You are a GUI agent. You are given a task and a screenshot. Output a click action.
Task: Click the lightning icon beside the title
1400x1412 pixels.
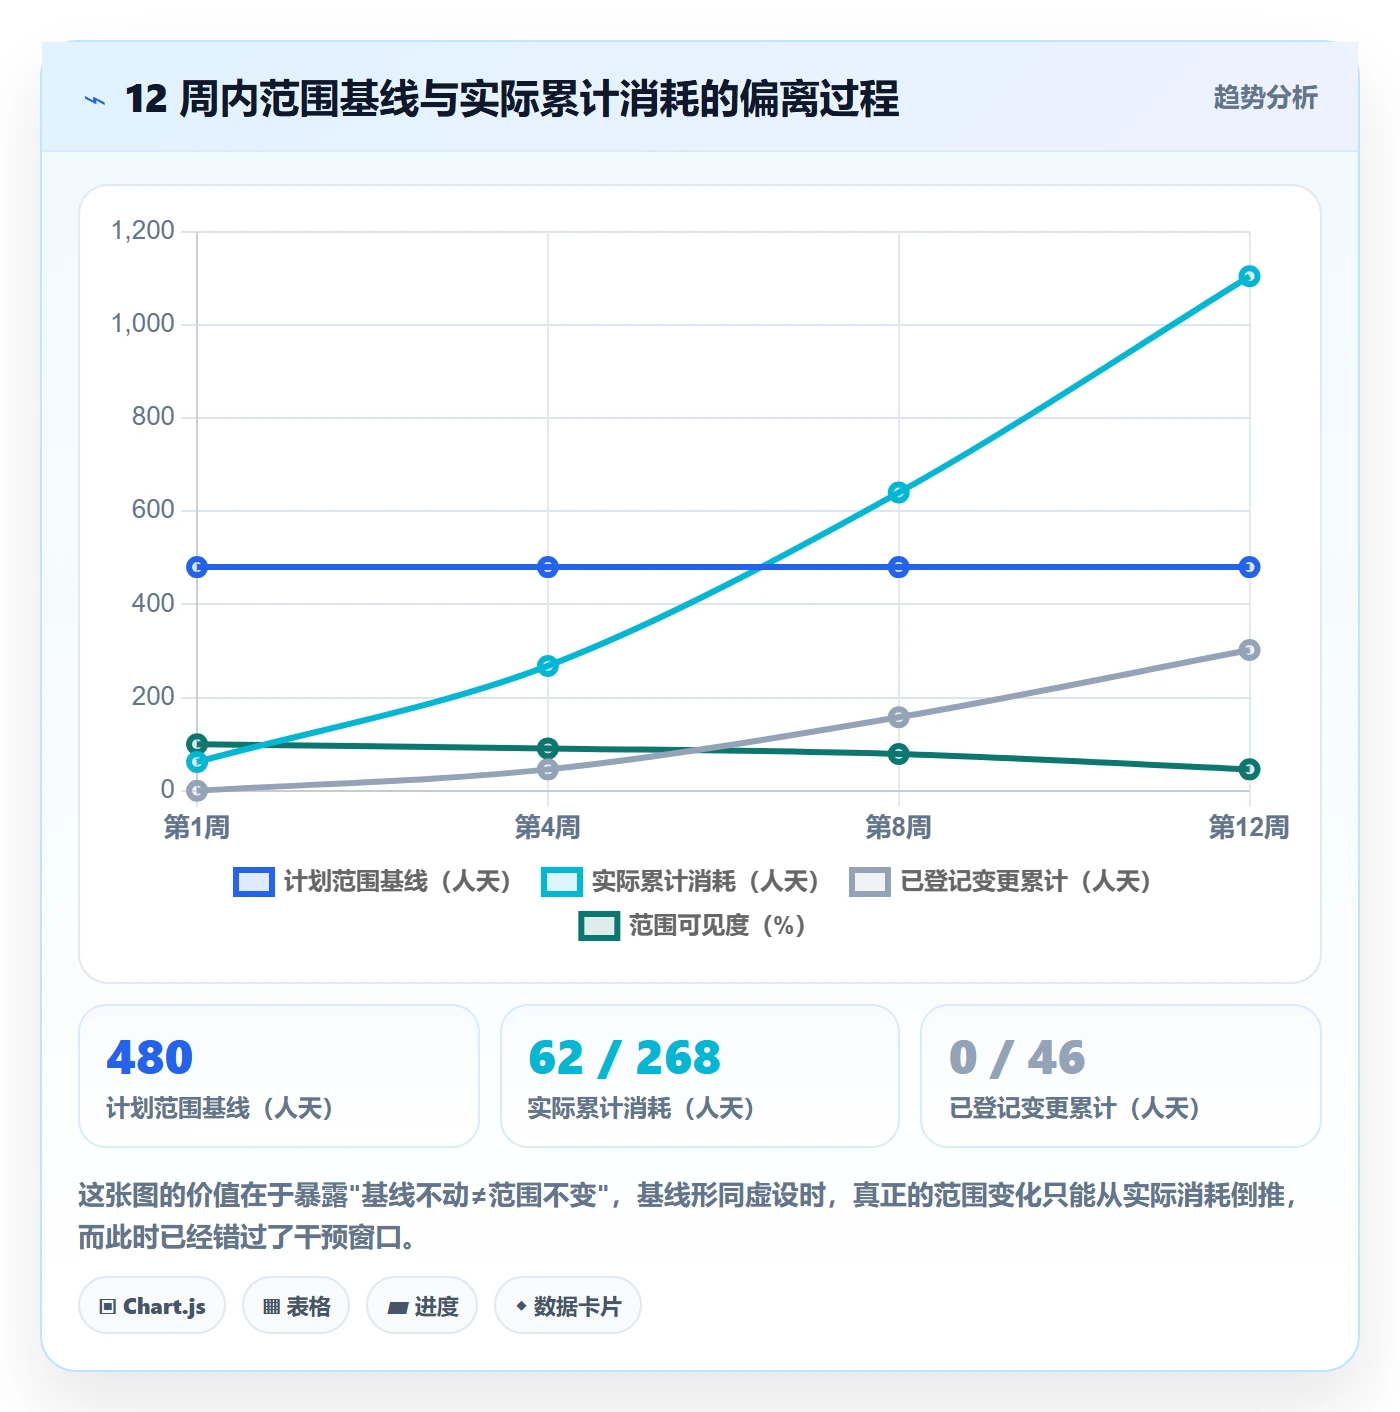coord(95,100)
